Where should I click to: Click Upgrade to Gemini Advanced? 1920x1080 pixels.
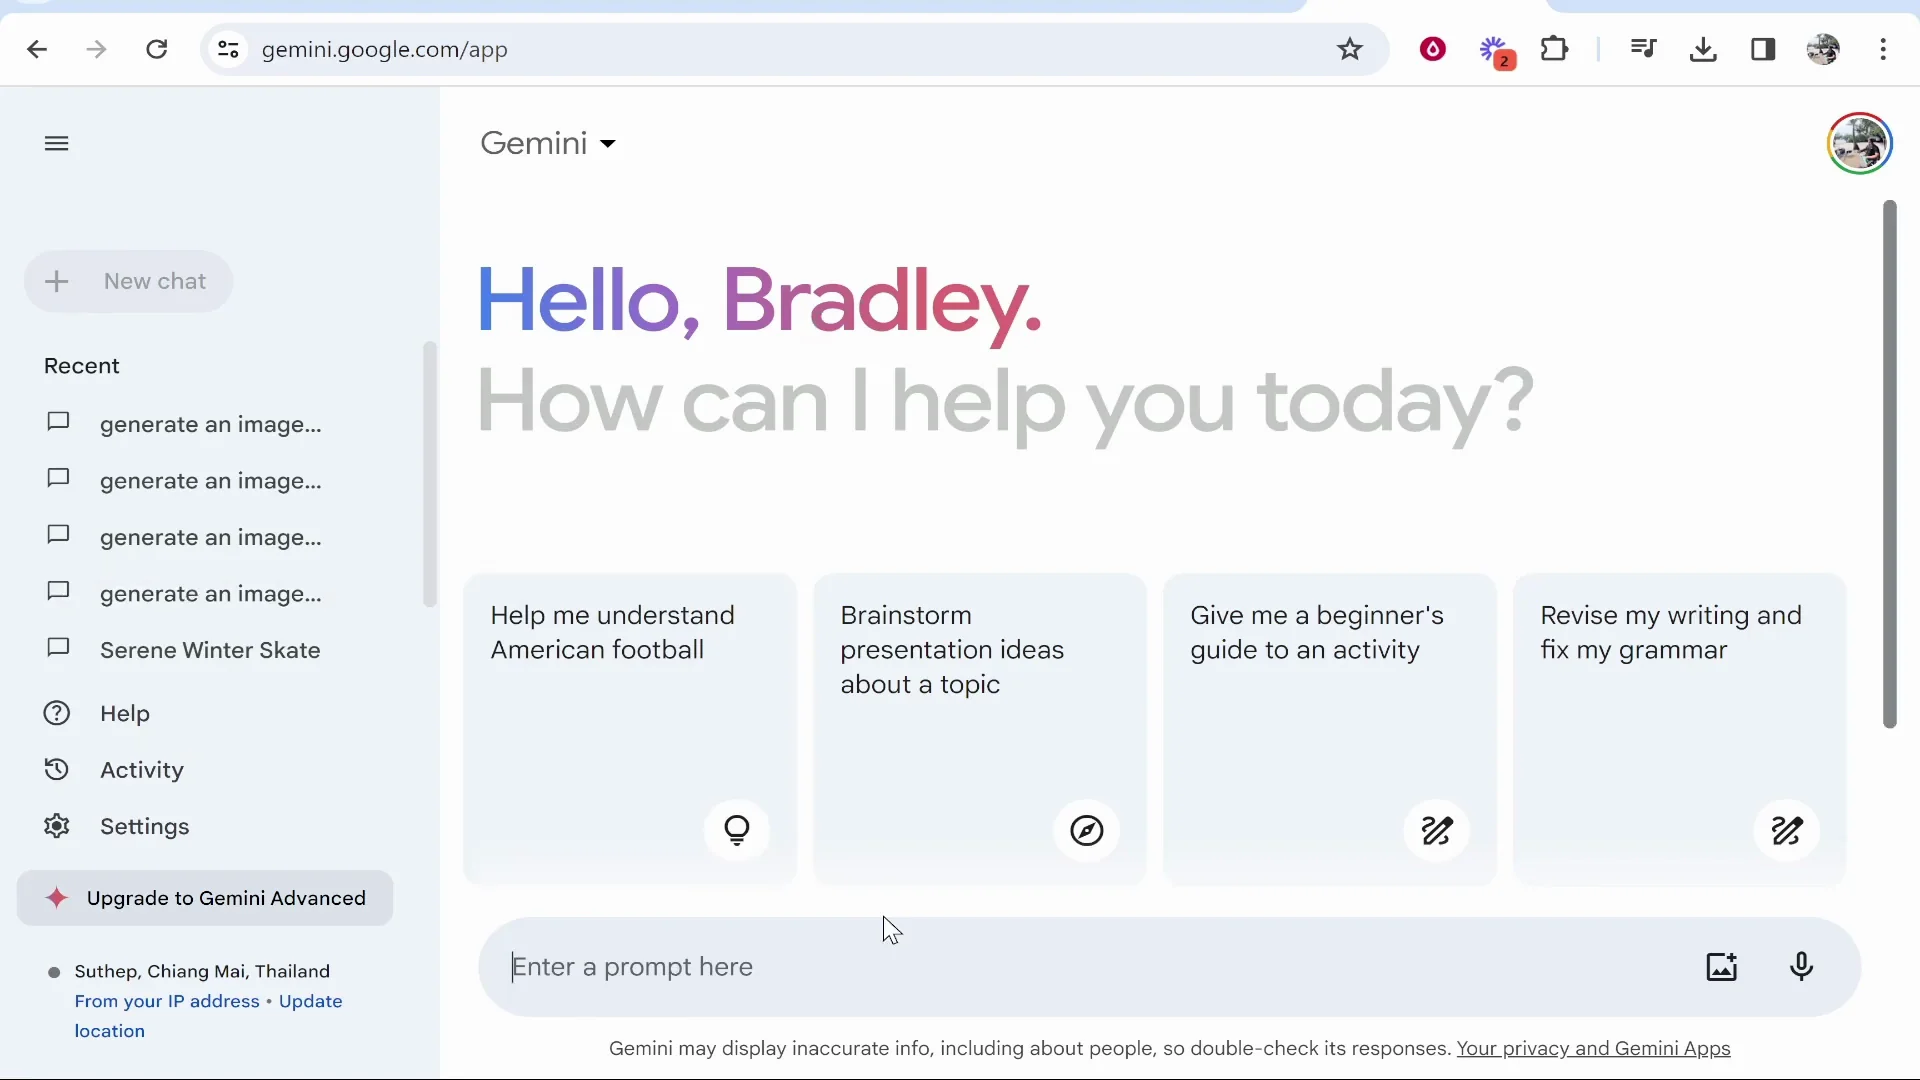205,898
